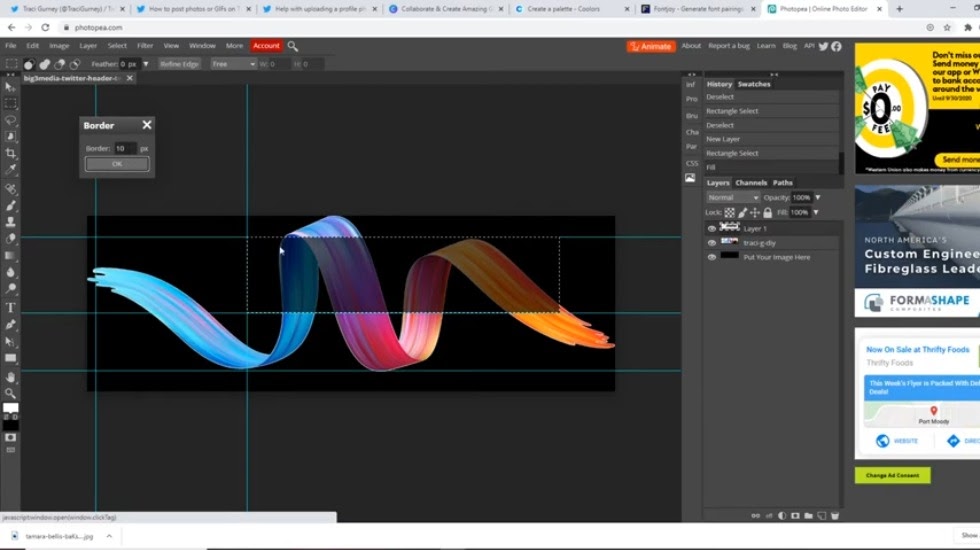Viewport: 980px width, 550px height.
Task: Click the add raster mask icon
Action: pyautogui.click(x=795, y=516)
